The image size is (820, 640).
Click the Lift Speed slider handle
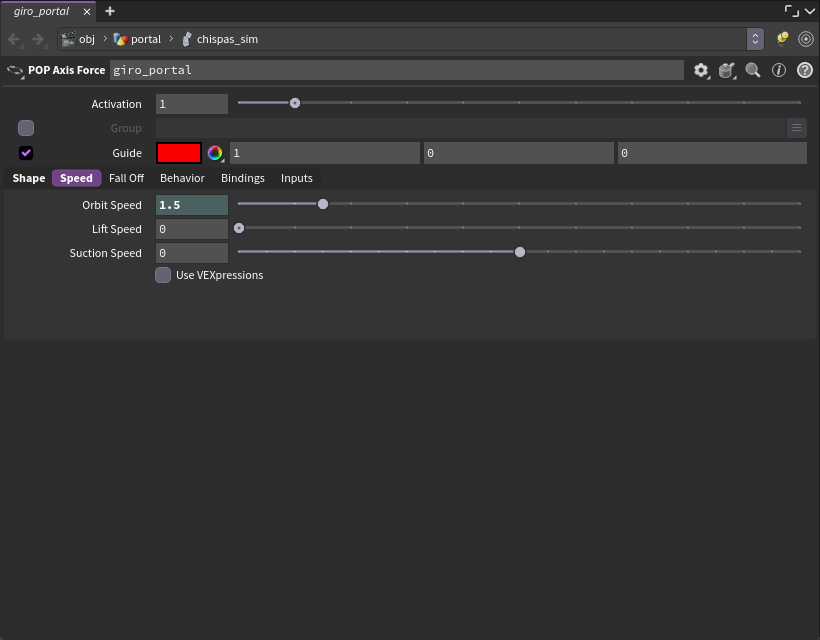point(239,228)
